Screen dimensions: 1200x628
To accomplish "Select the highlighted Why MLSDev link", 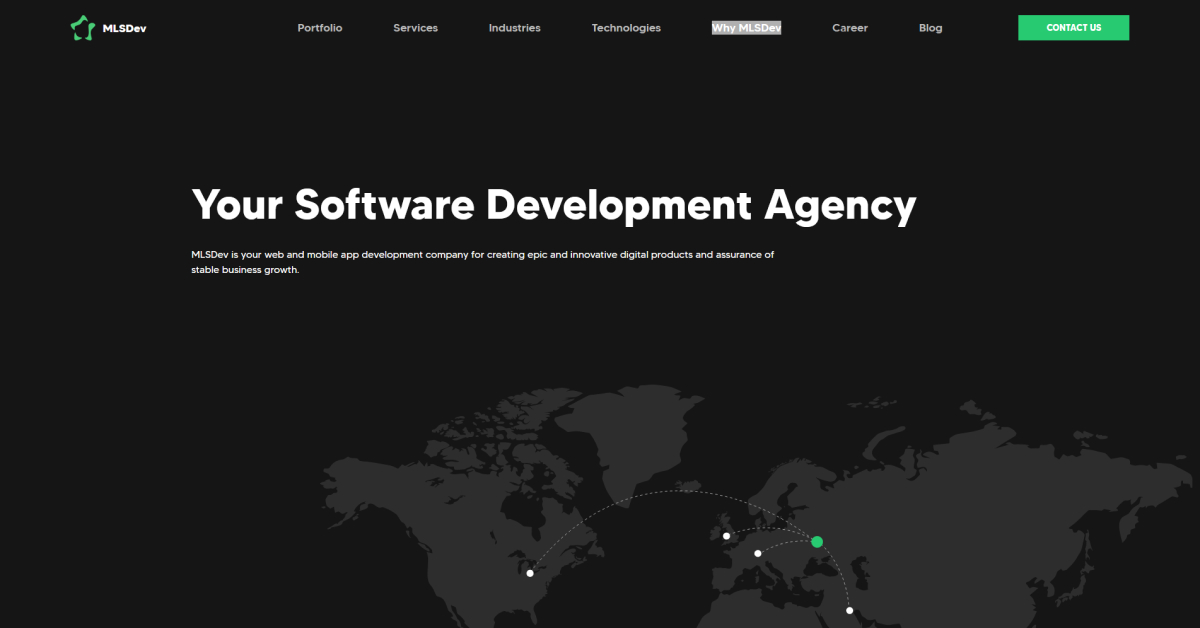I will 746,28.
